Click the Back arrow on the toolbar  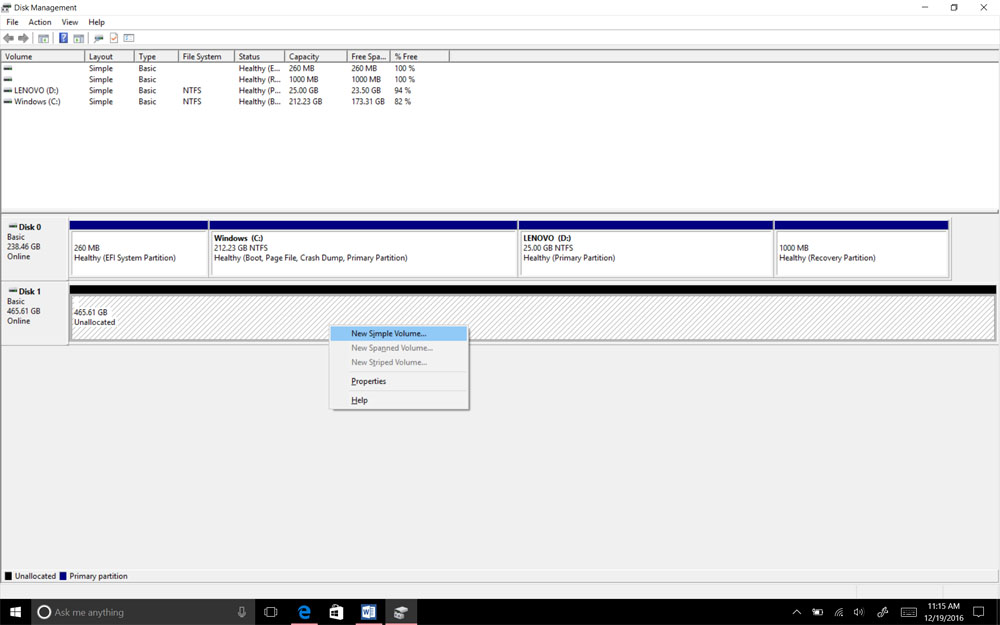coord(8,38)
